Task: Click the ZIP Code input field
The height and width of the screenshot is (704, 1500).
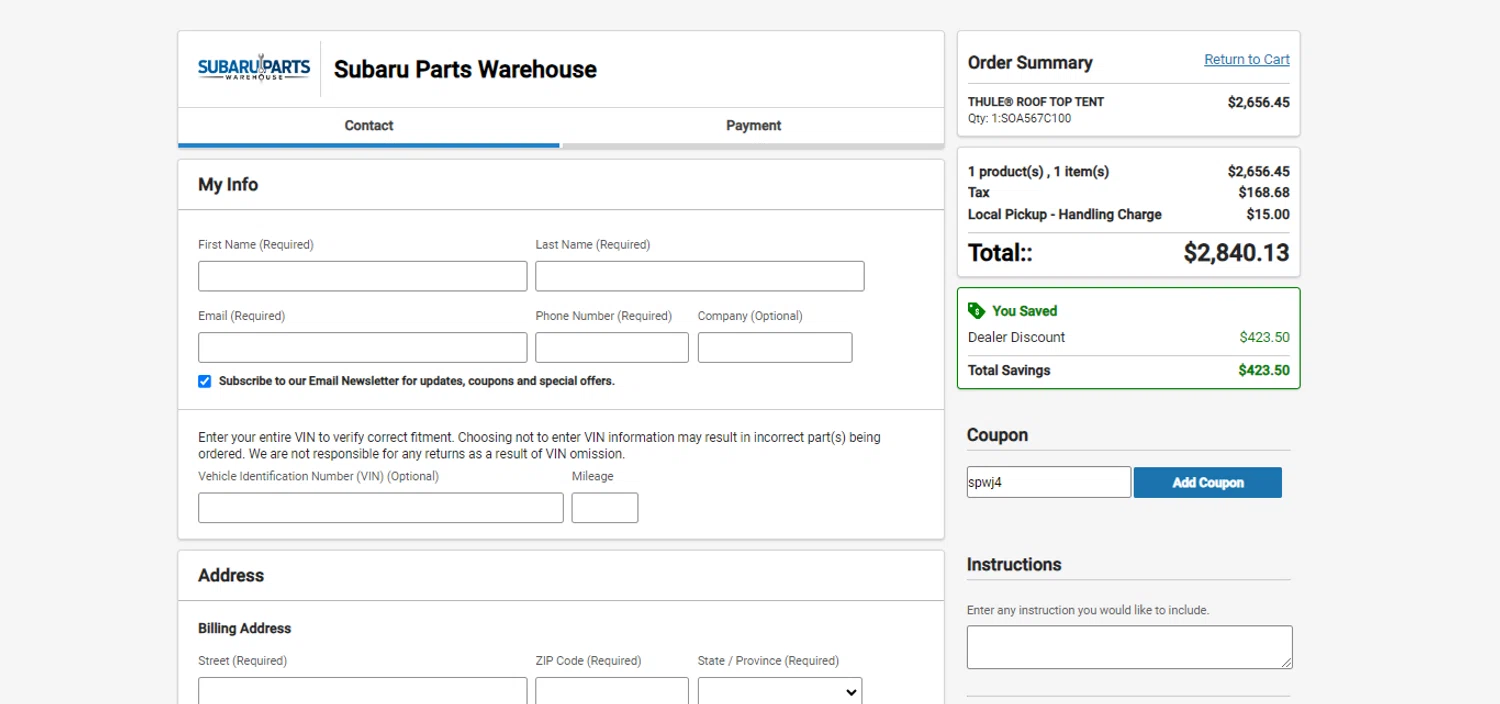Action: coord(612,691)
